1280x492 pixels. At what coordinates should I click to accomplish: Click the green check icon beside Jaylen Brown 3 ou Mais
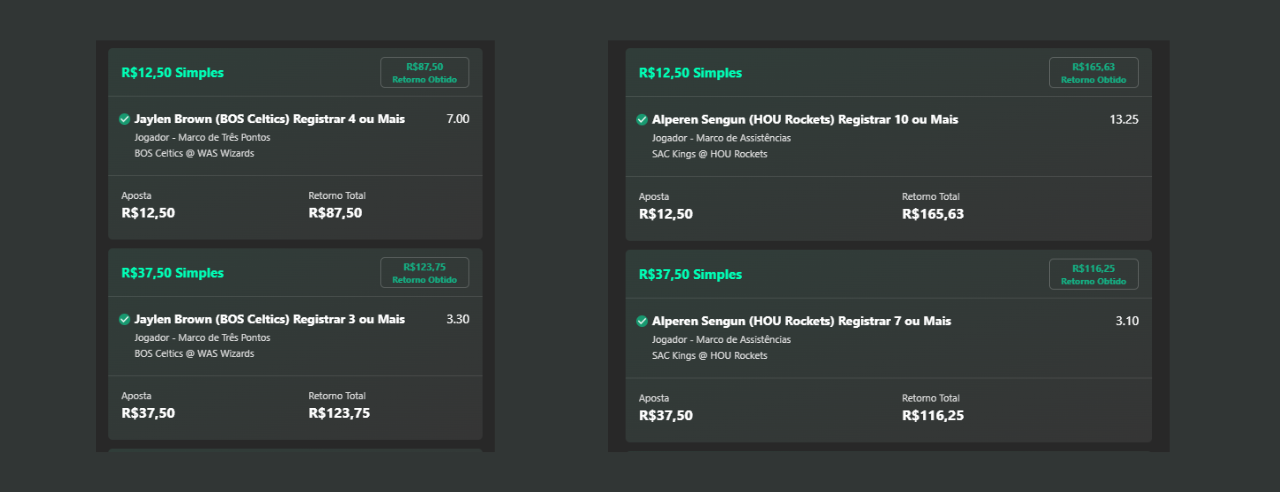125,320
